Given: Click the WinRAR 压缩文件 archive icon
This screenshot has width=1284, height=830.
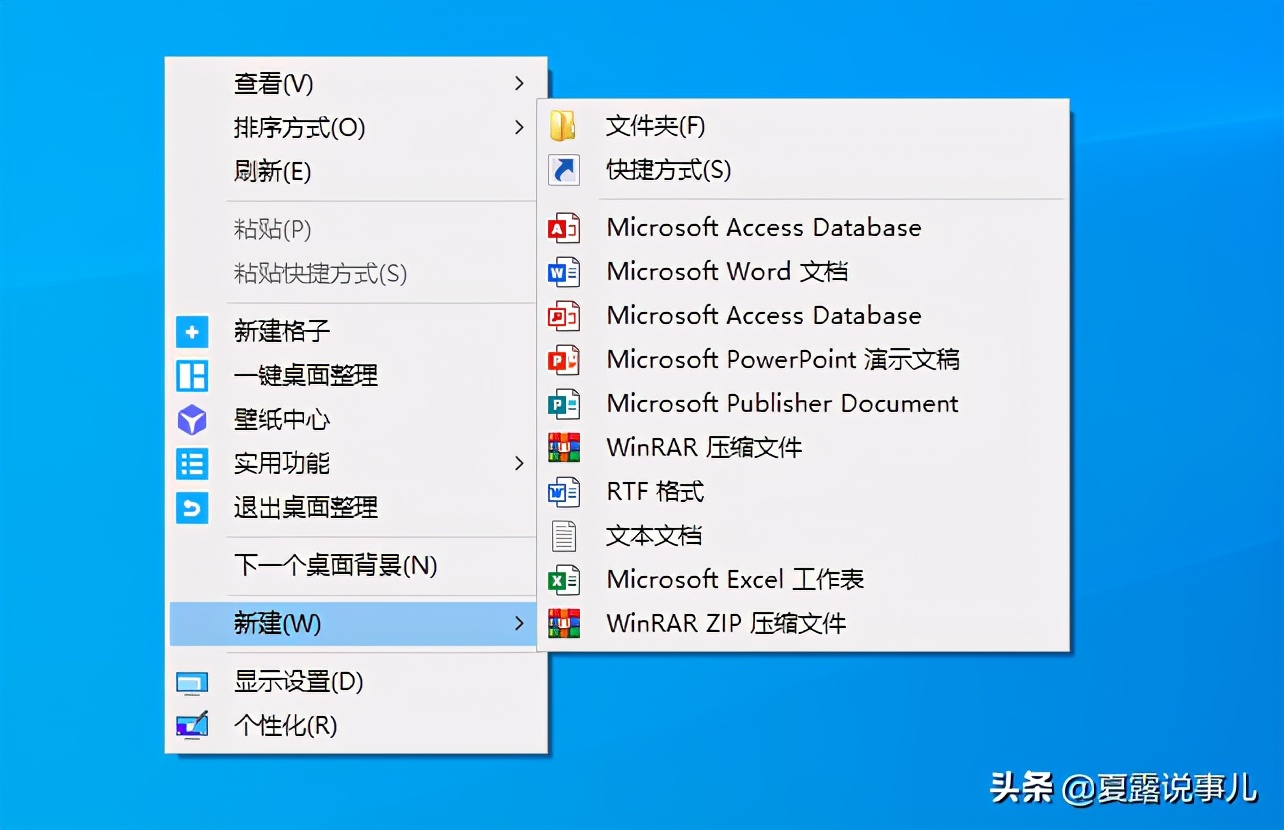Looking at the screenshot, I should pyautogui.click(x=563, y=447).
